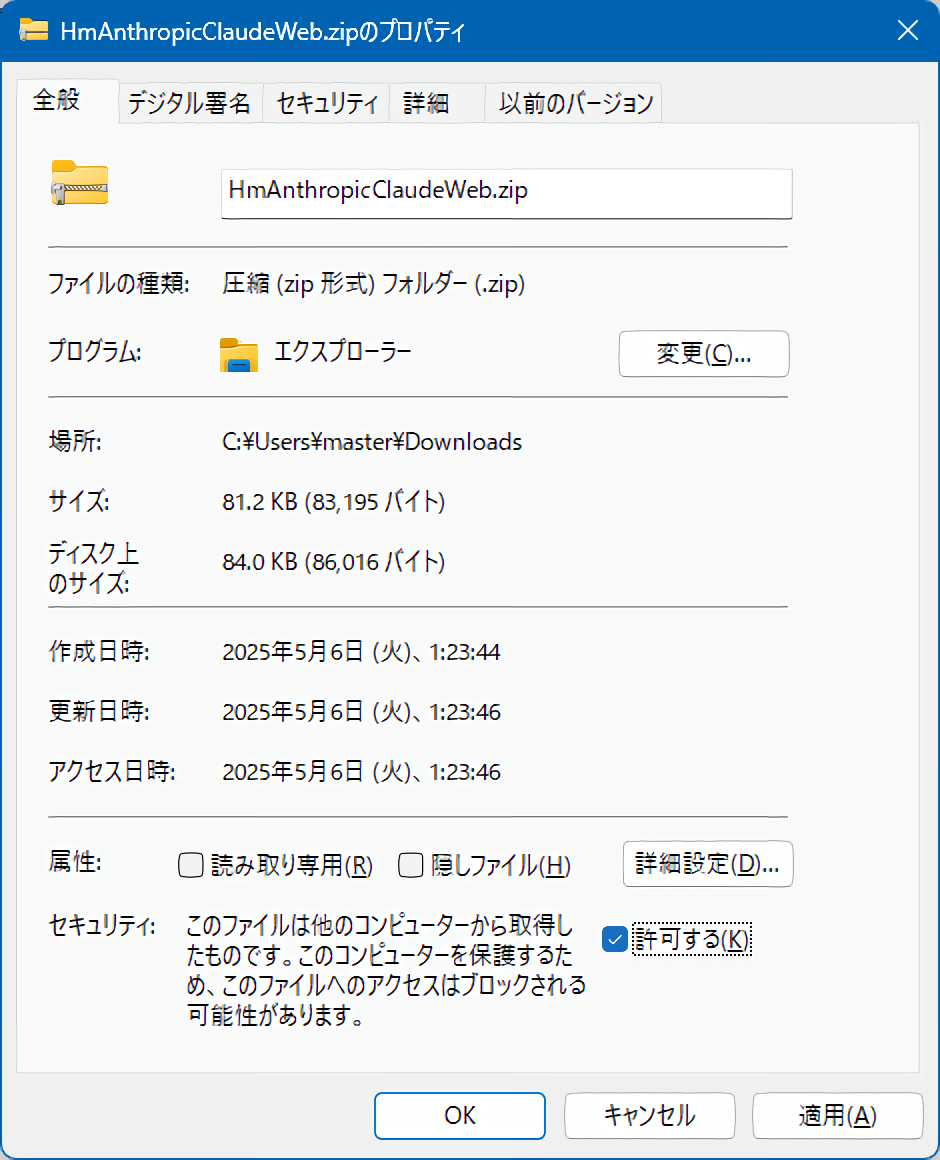Click the キャンセル button
The width and height of the screenshot is (940, 1160).
click(x=649, y=1115)
